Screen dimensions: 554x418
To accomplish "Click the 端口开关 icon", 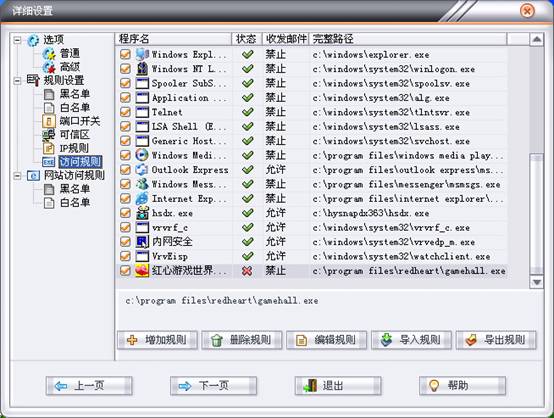I will pyautogui.click(x=49, y=121).
